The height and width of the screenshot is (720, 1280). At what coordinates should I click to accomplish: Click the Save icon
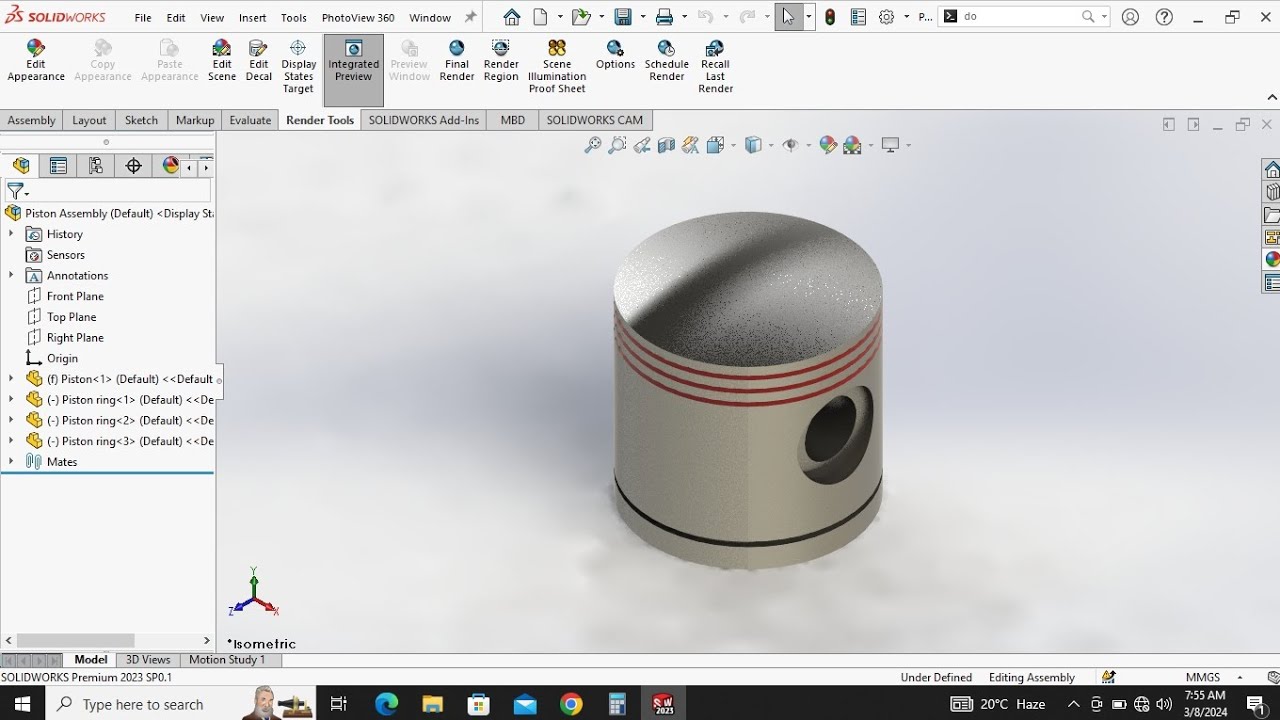click(x=623, y=17)
